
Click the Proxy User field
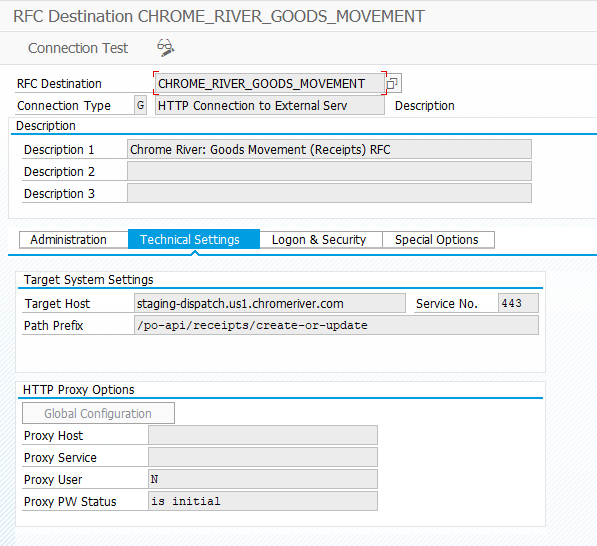tap(263, 479)
